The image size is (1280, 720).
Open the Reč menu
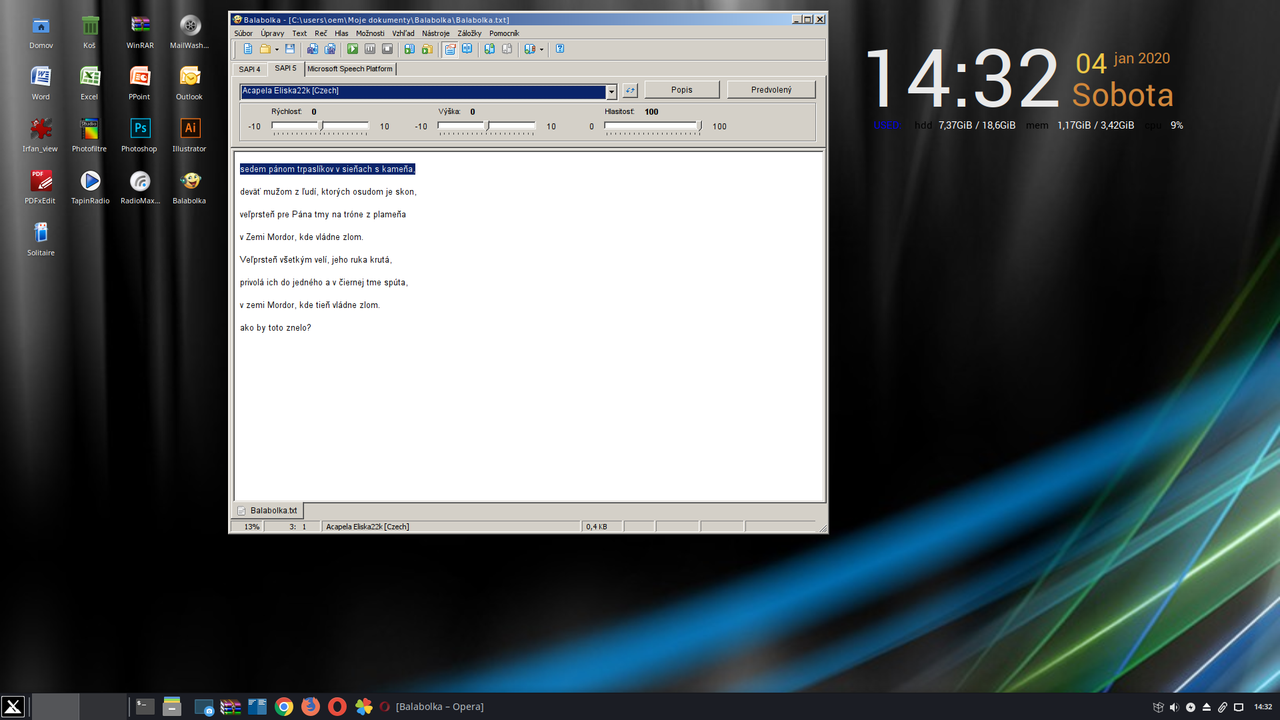coord(321,33)
